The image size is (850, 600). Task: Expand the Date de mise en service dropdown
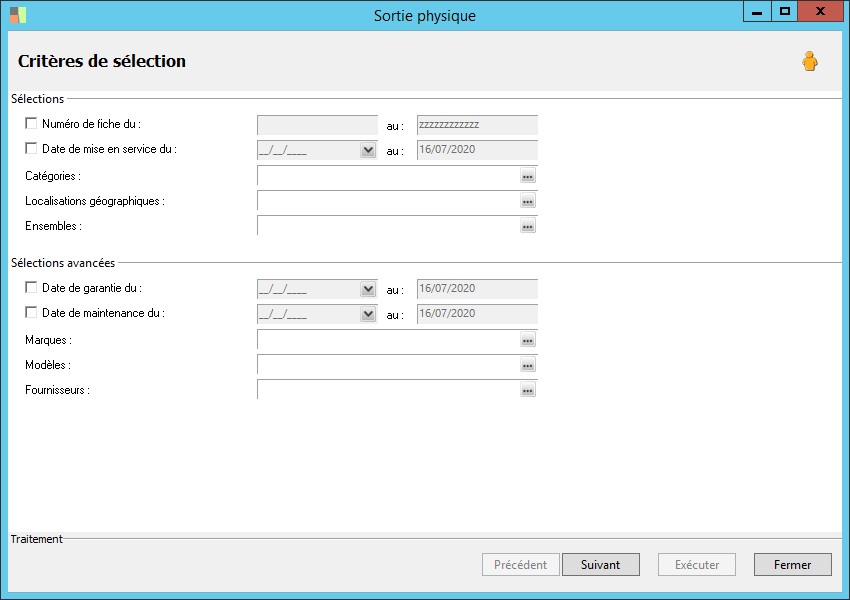[x=368, y=150]
